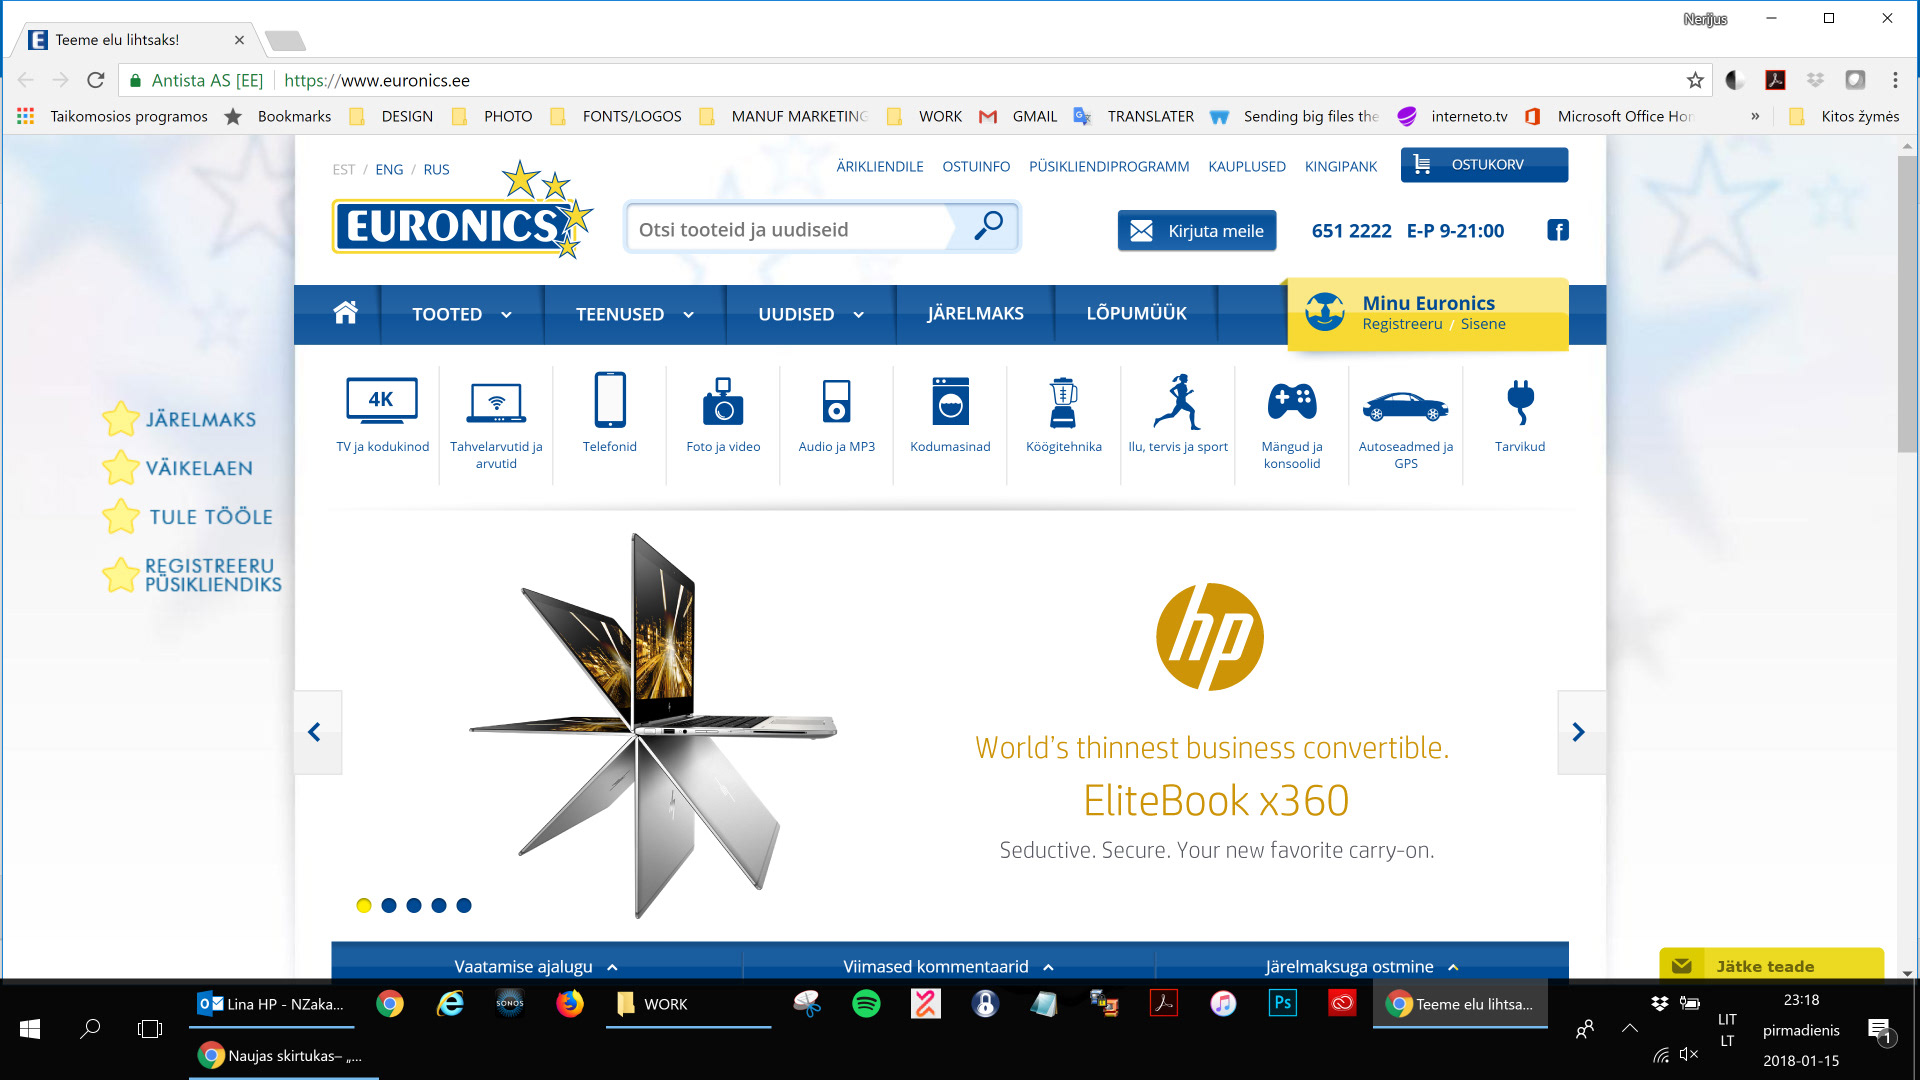The width and height of the screenshot is (1920, 1080).
Task: Open ÄRIKLIENDILE in the top menu
Action: point(880,167)
